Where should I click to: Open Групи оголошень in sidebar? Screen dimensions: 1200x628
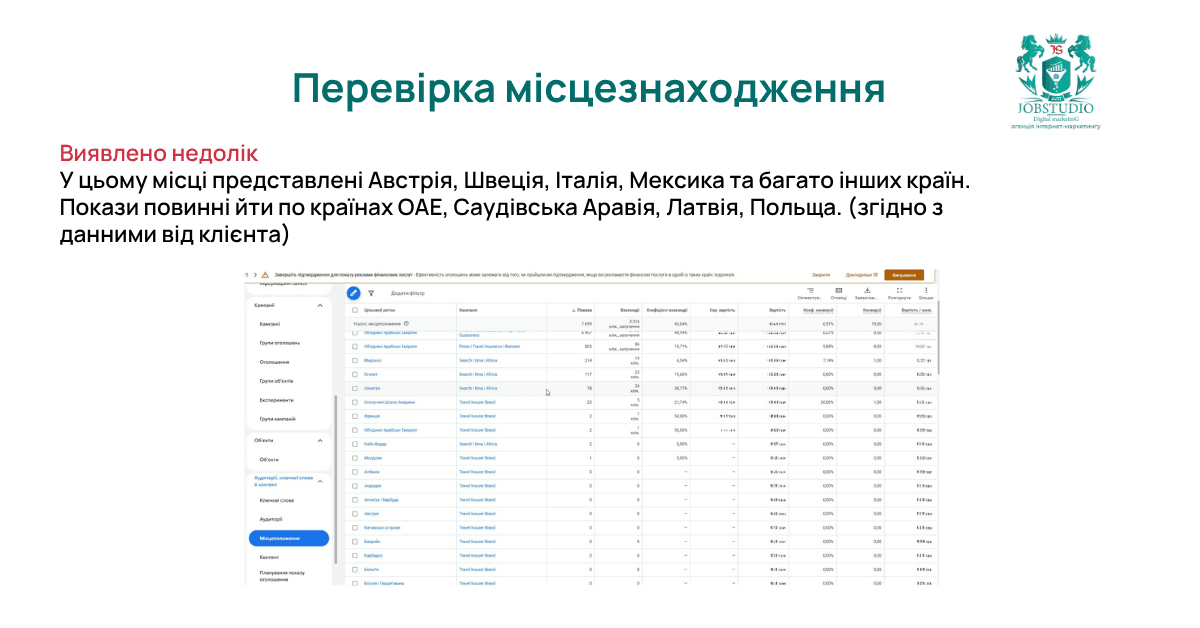pos(278,343)
